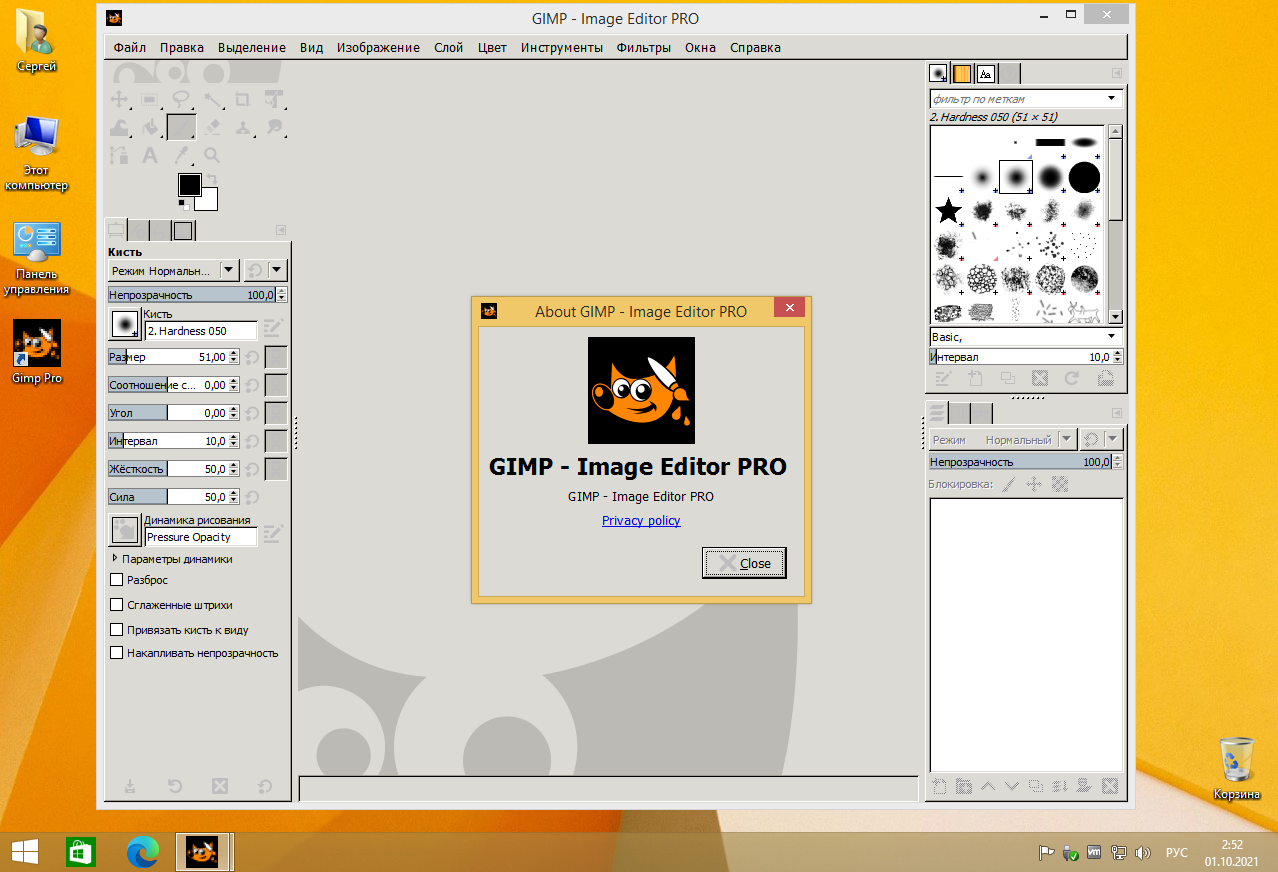The height and width of the screenshot is (872, 1278).
Task: Select the Fuzzy Select magic wand tool
Action: click(212, 99)
